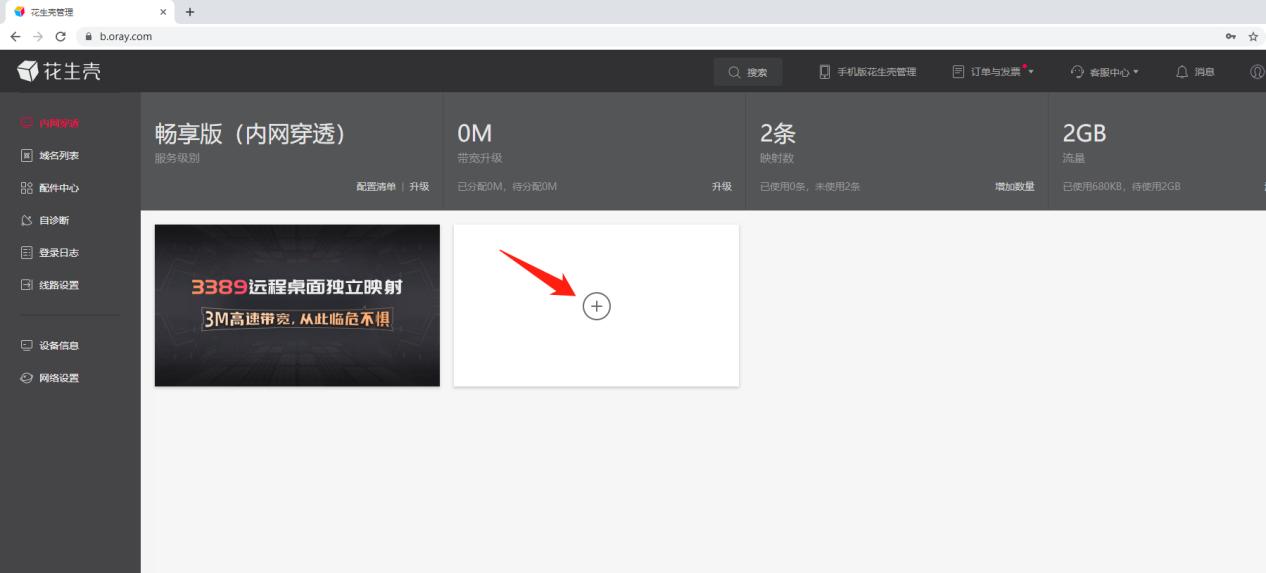
Task: Click the 搜索 search box
Action: [748, 72]
